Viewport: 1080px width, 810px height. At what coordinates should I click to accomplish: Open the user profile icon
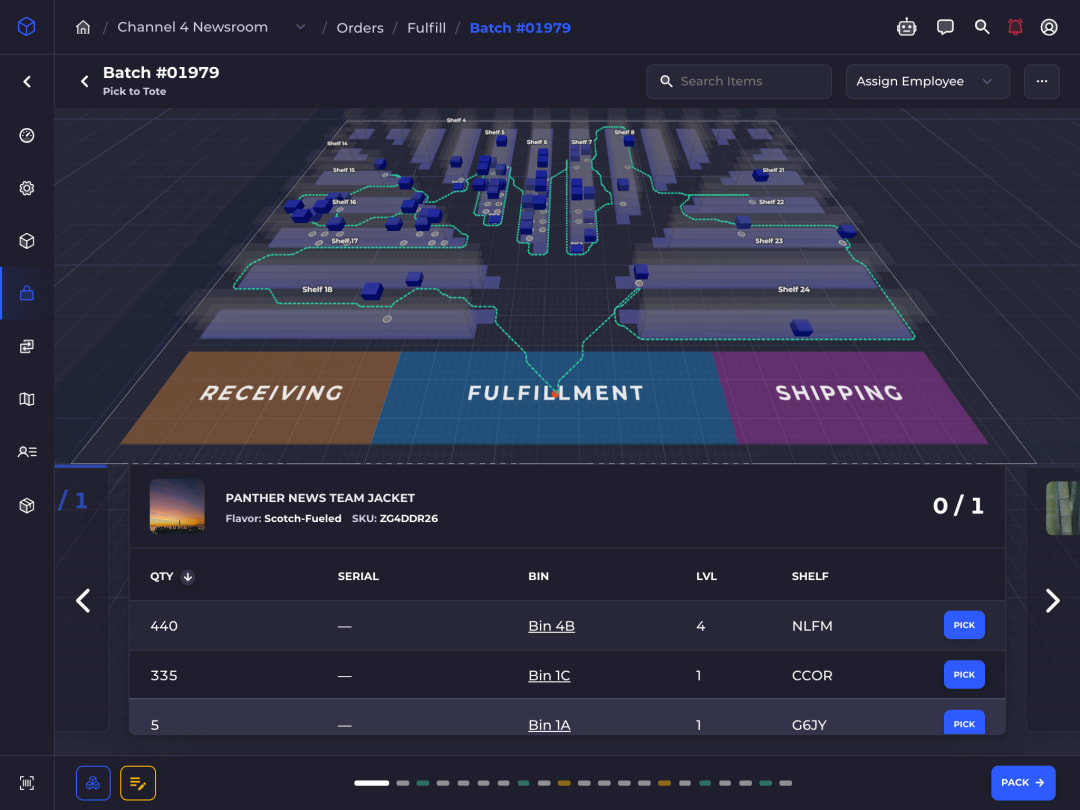(1048, 27)
